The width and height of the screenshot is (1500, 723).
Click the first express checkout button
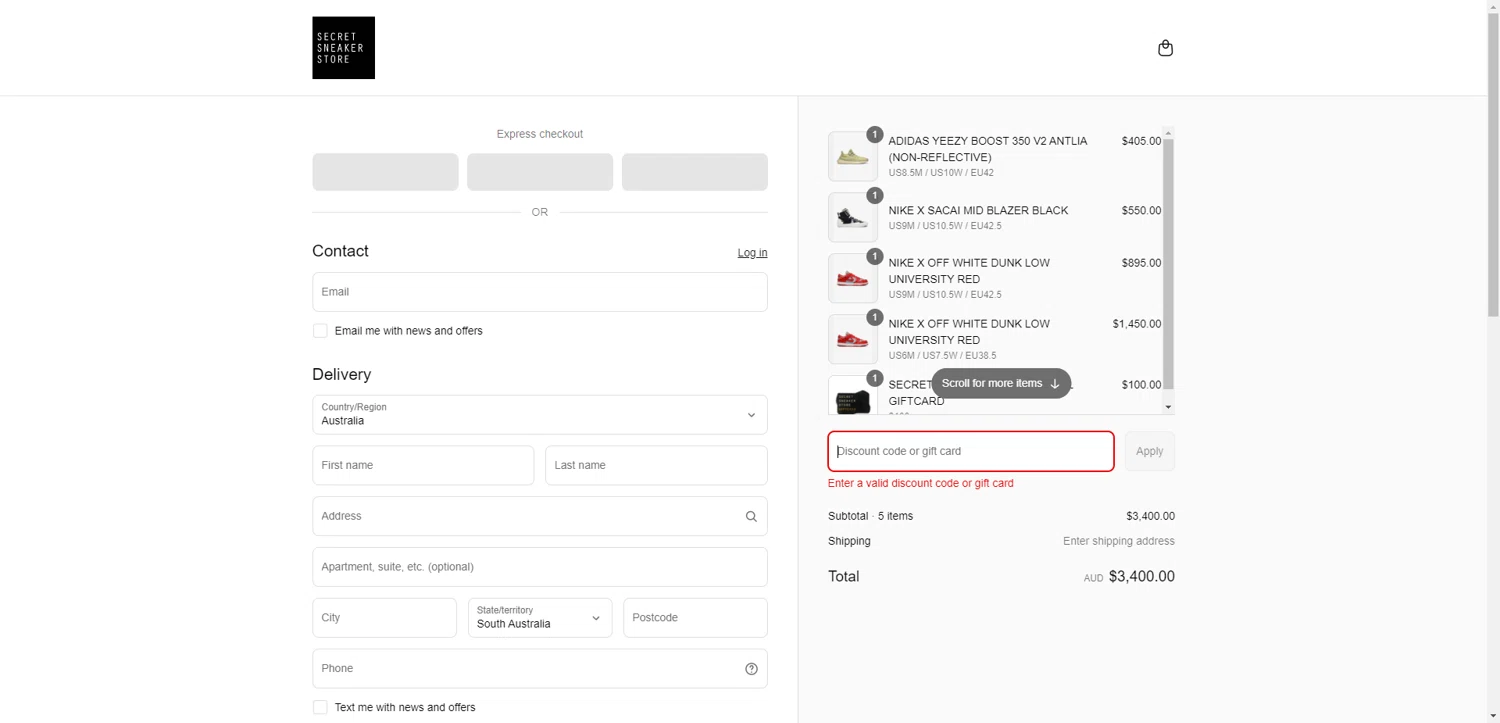pyautogui.click(x=385, y=172)
